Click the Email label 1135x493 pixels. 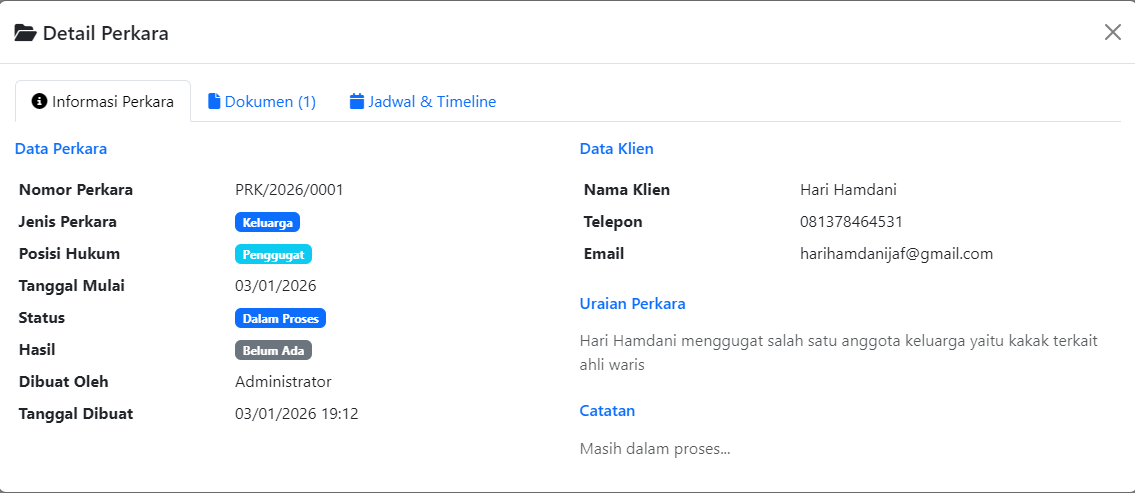pyautogui.click(x=604, y=253)
